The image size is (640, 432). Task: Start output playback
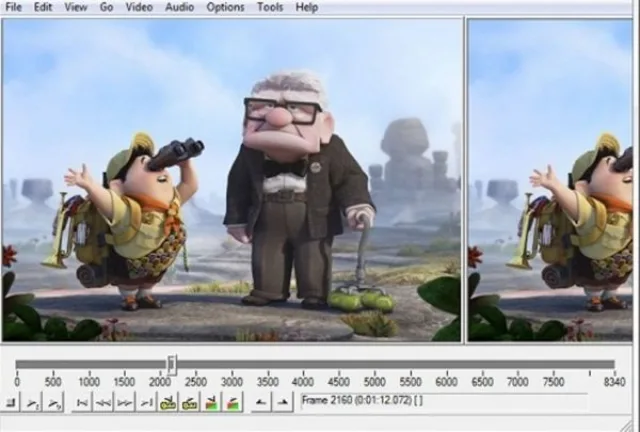click(x=54, y=403)
